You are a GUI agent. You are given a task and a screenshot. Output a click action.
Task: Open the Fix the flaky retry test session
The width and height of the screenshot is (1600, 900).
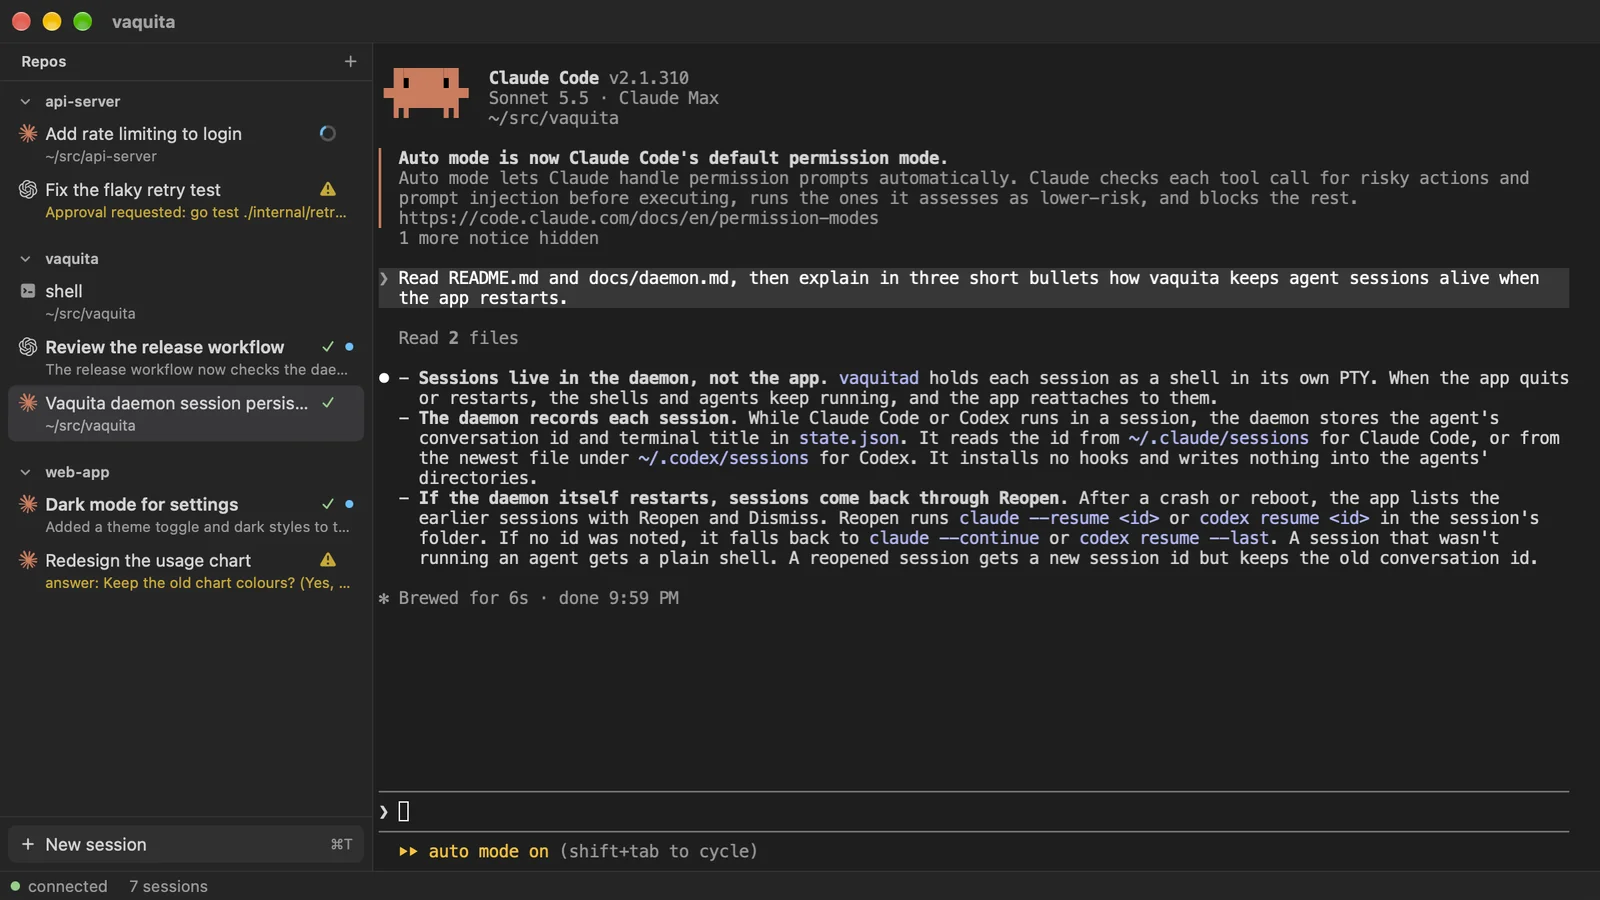[x=186, y=200]
